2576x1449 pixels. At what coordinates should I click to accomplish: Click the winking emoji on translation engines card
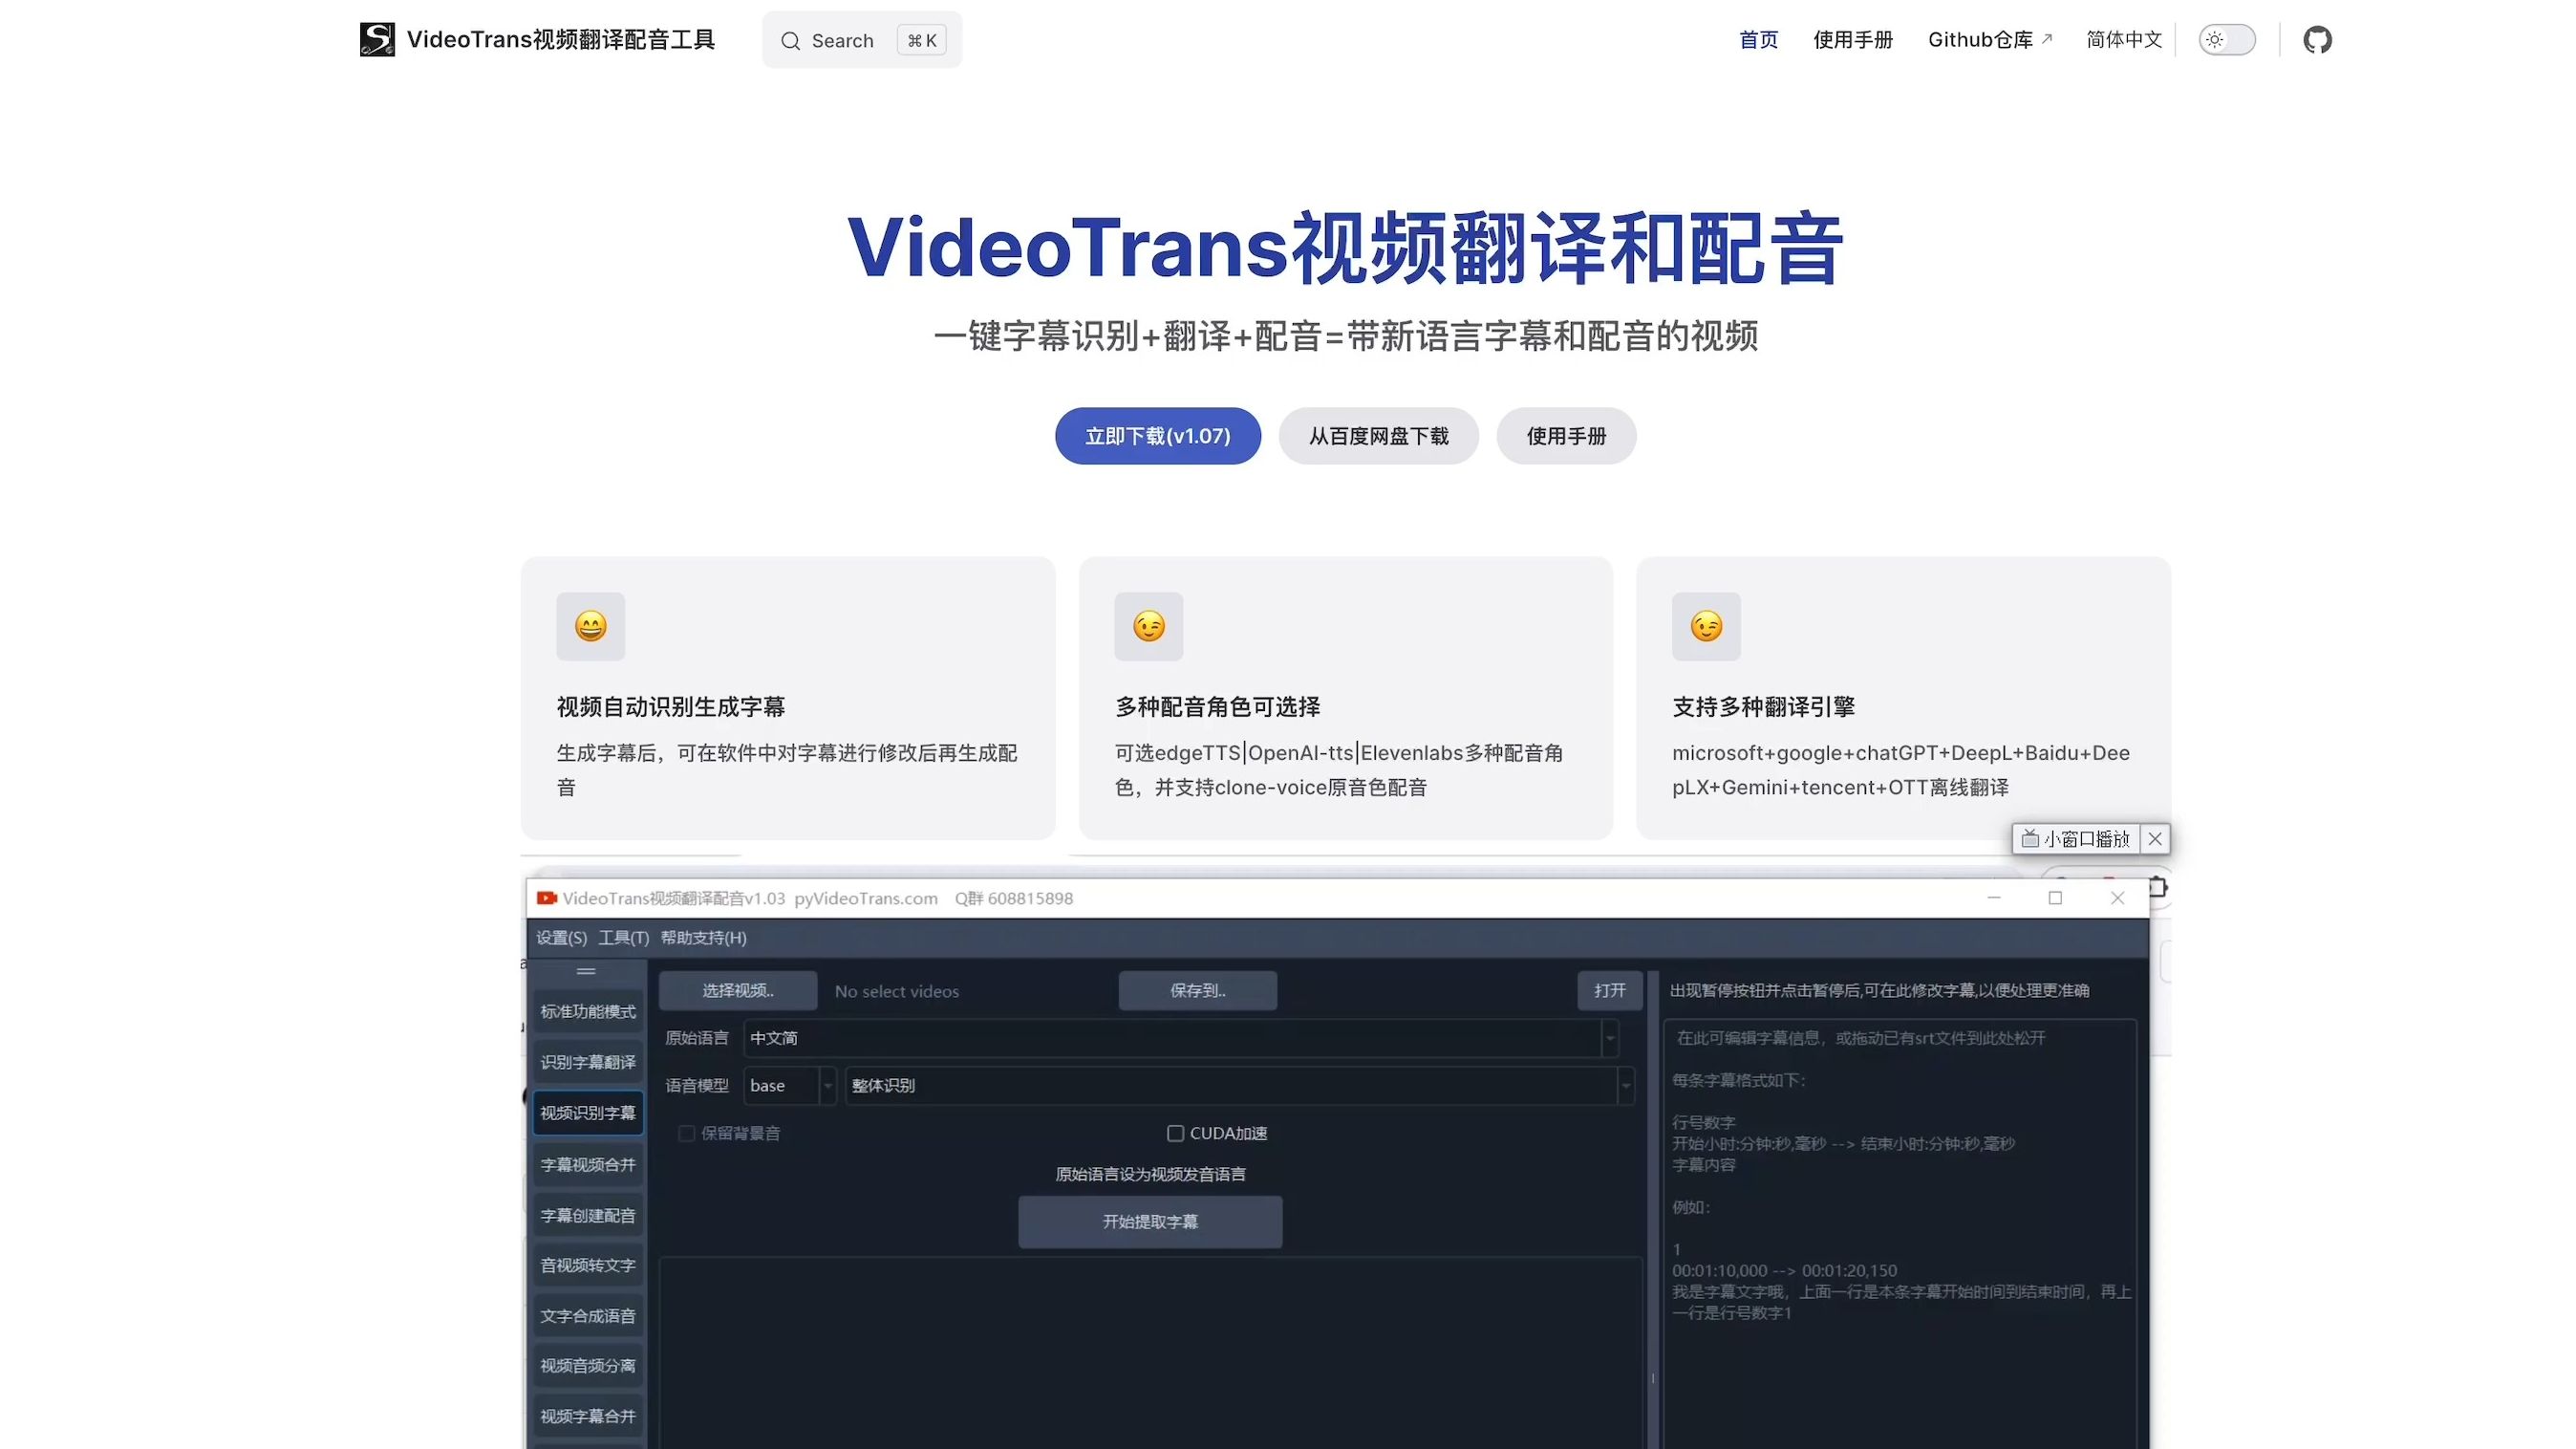(1706, 626)
